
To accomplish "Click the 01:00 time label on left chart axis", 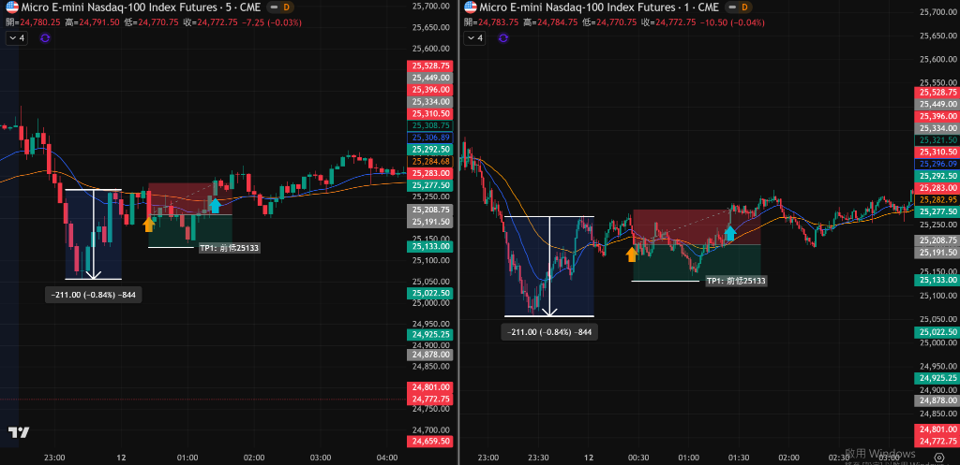I will tap(187, 456).
